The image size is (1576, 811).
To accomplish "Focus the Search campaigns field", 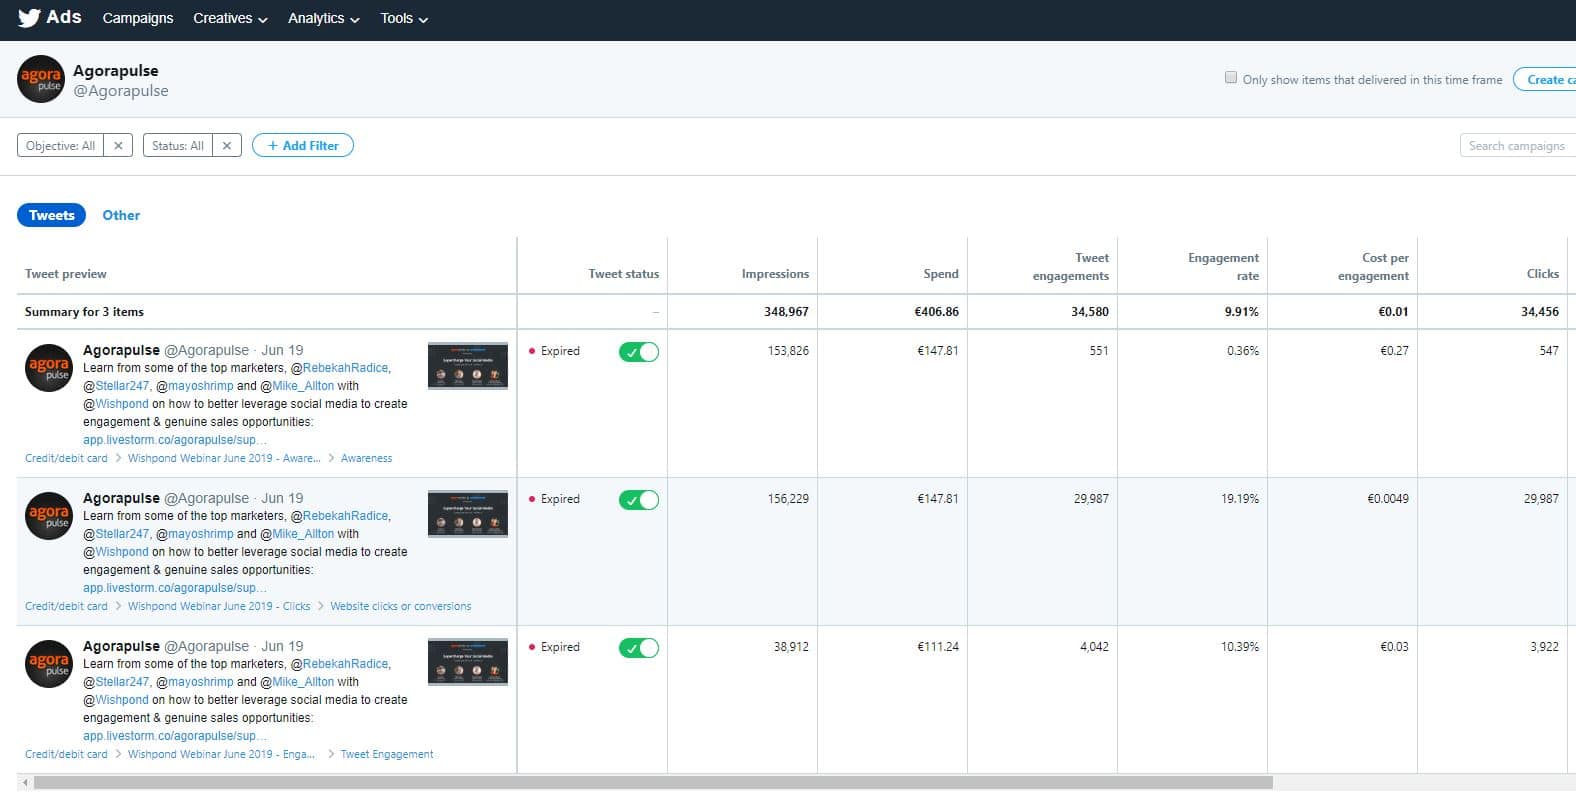I will (x=1518, y=145).
